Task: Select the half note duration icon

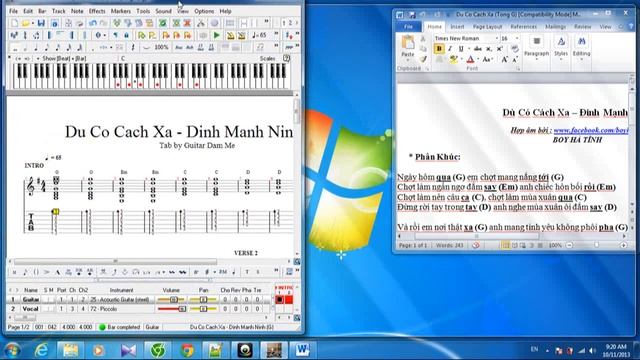Action: [x=25, y=48]
